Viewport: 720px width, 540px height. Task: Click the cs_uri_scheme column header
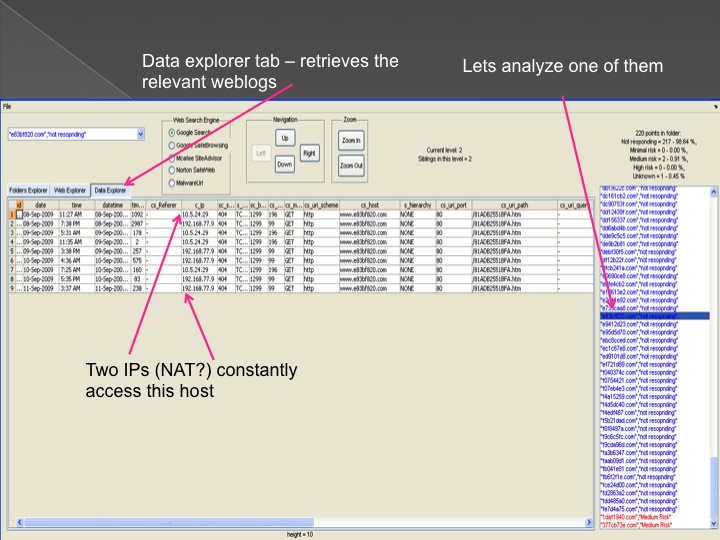pyautogui.click(x=321, y=205)
